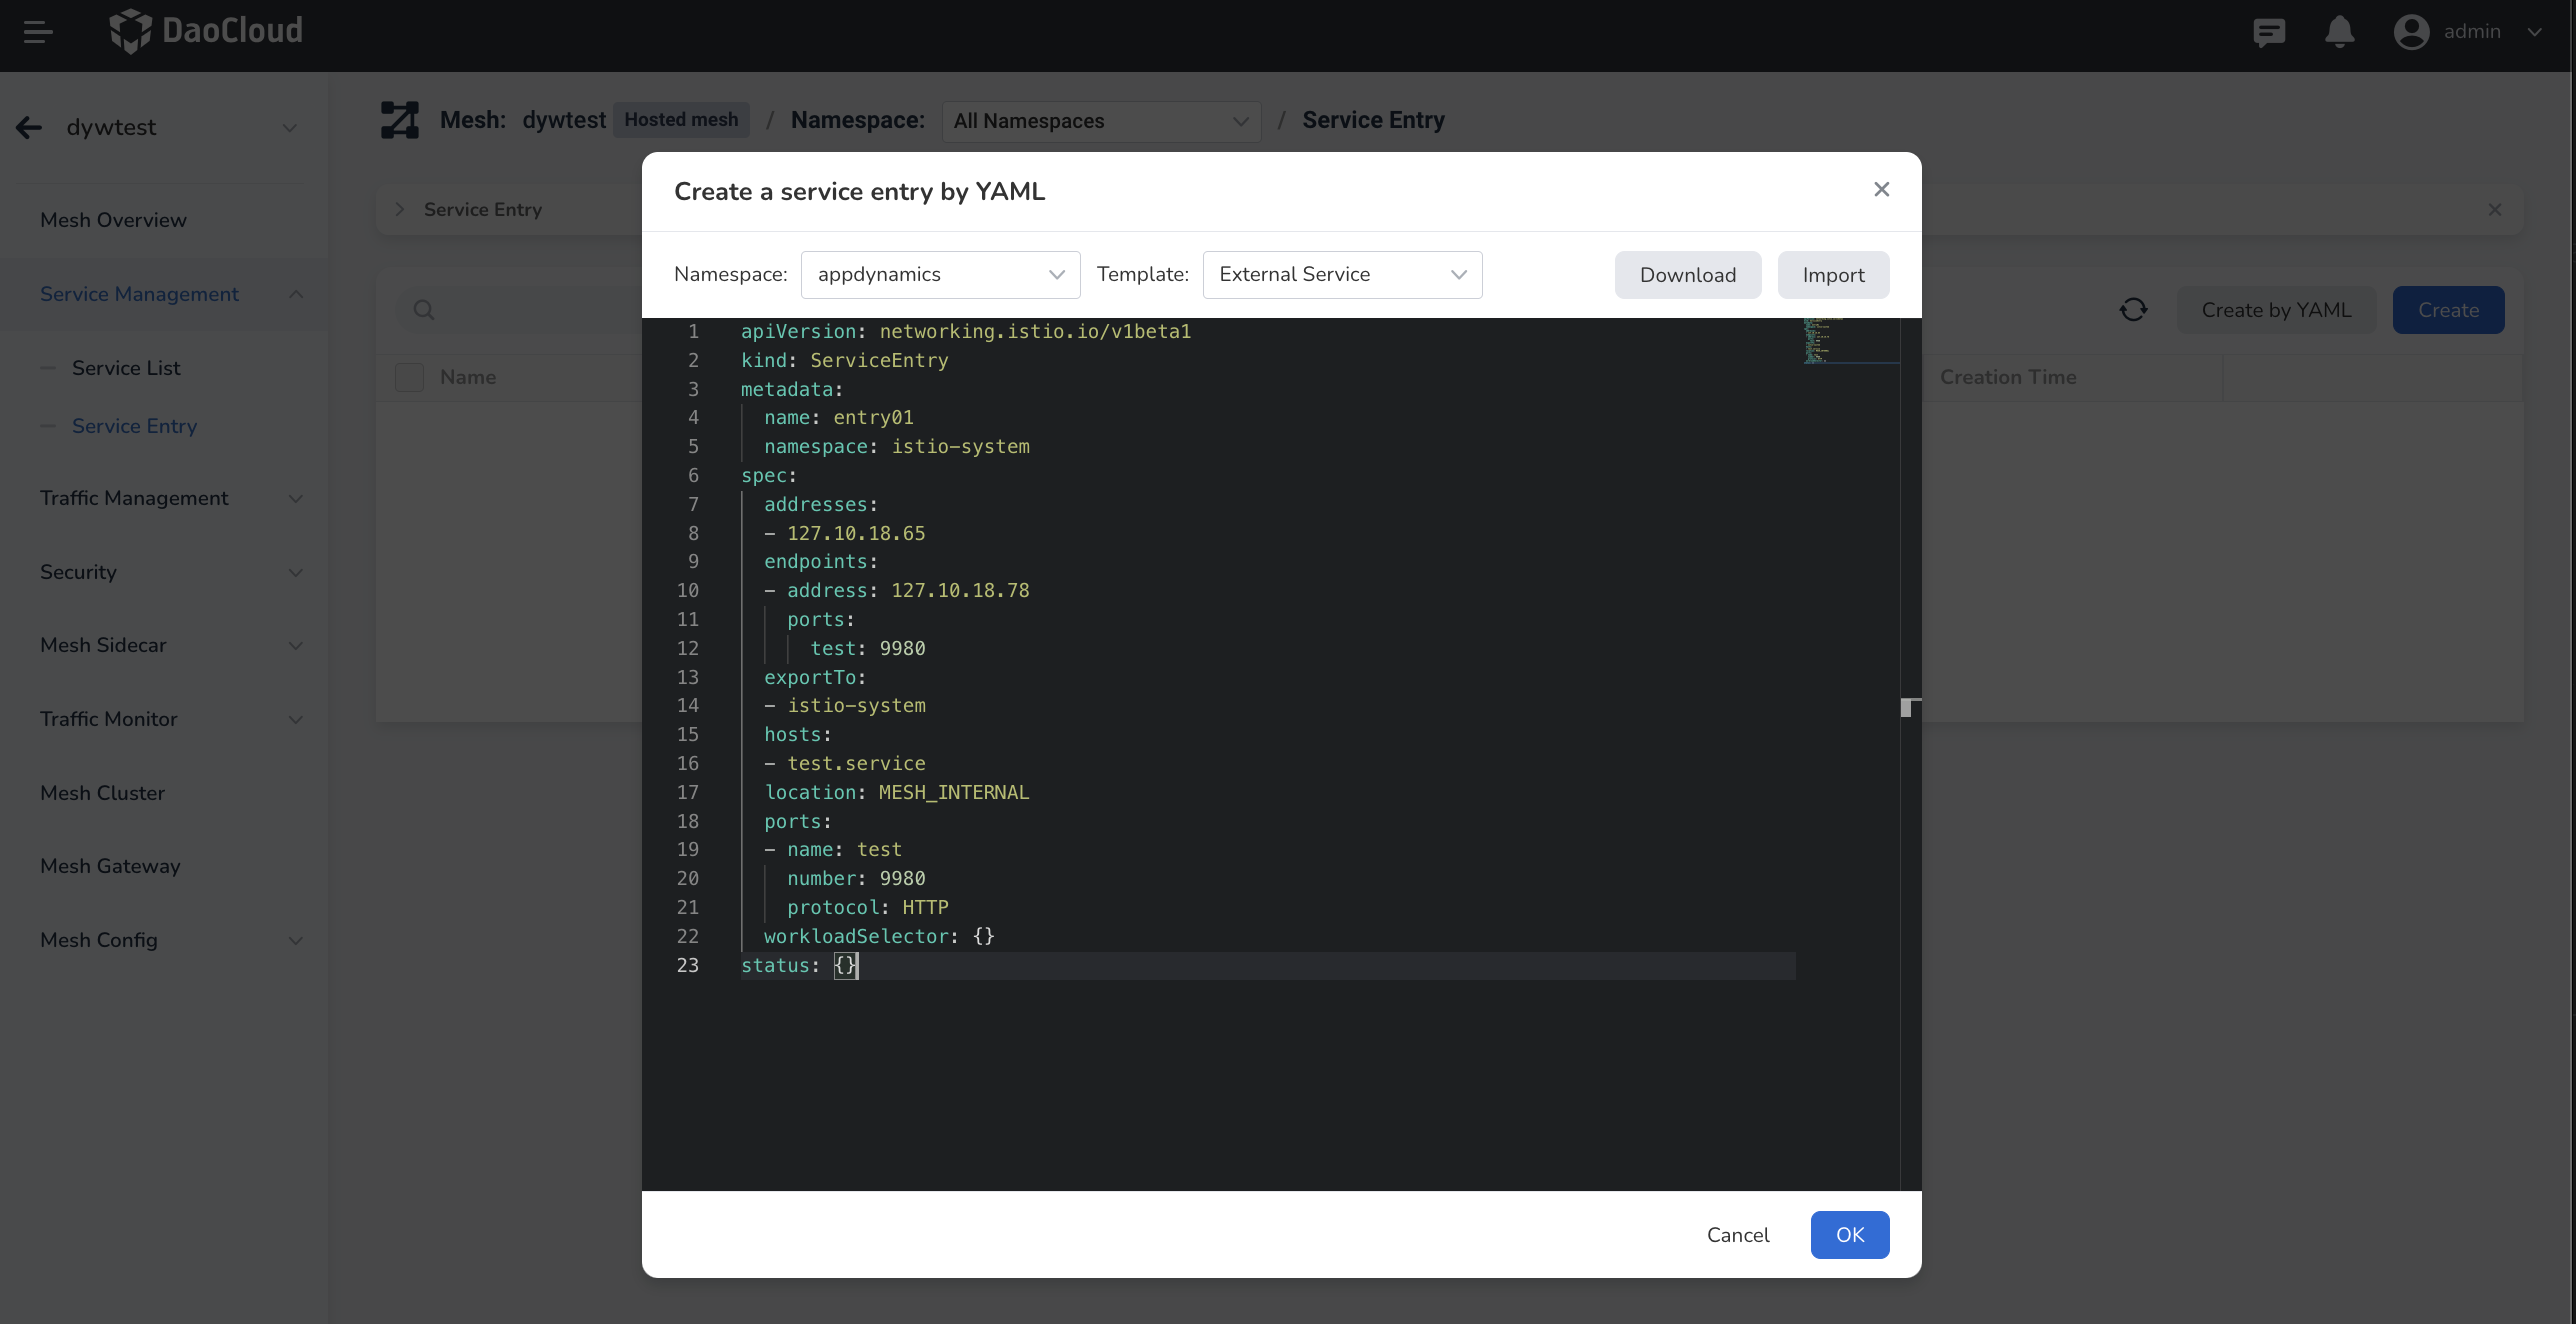Screen dimensions: 2576x1324
Task: Go back with the left arrow
Action: click(29, 127)
